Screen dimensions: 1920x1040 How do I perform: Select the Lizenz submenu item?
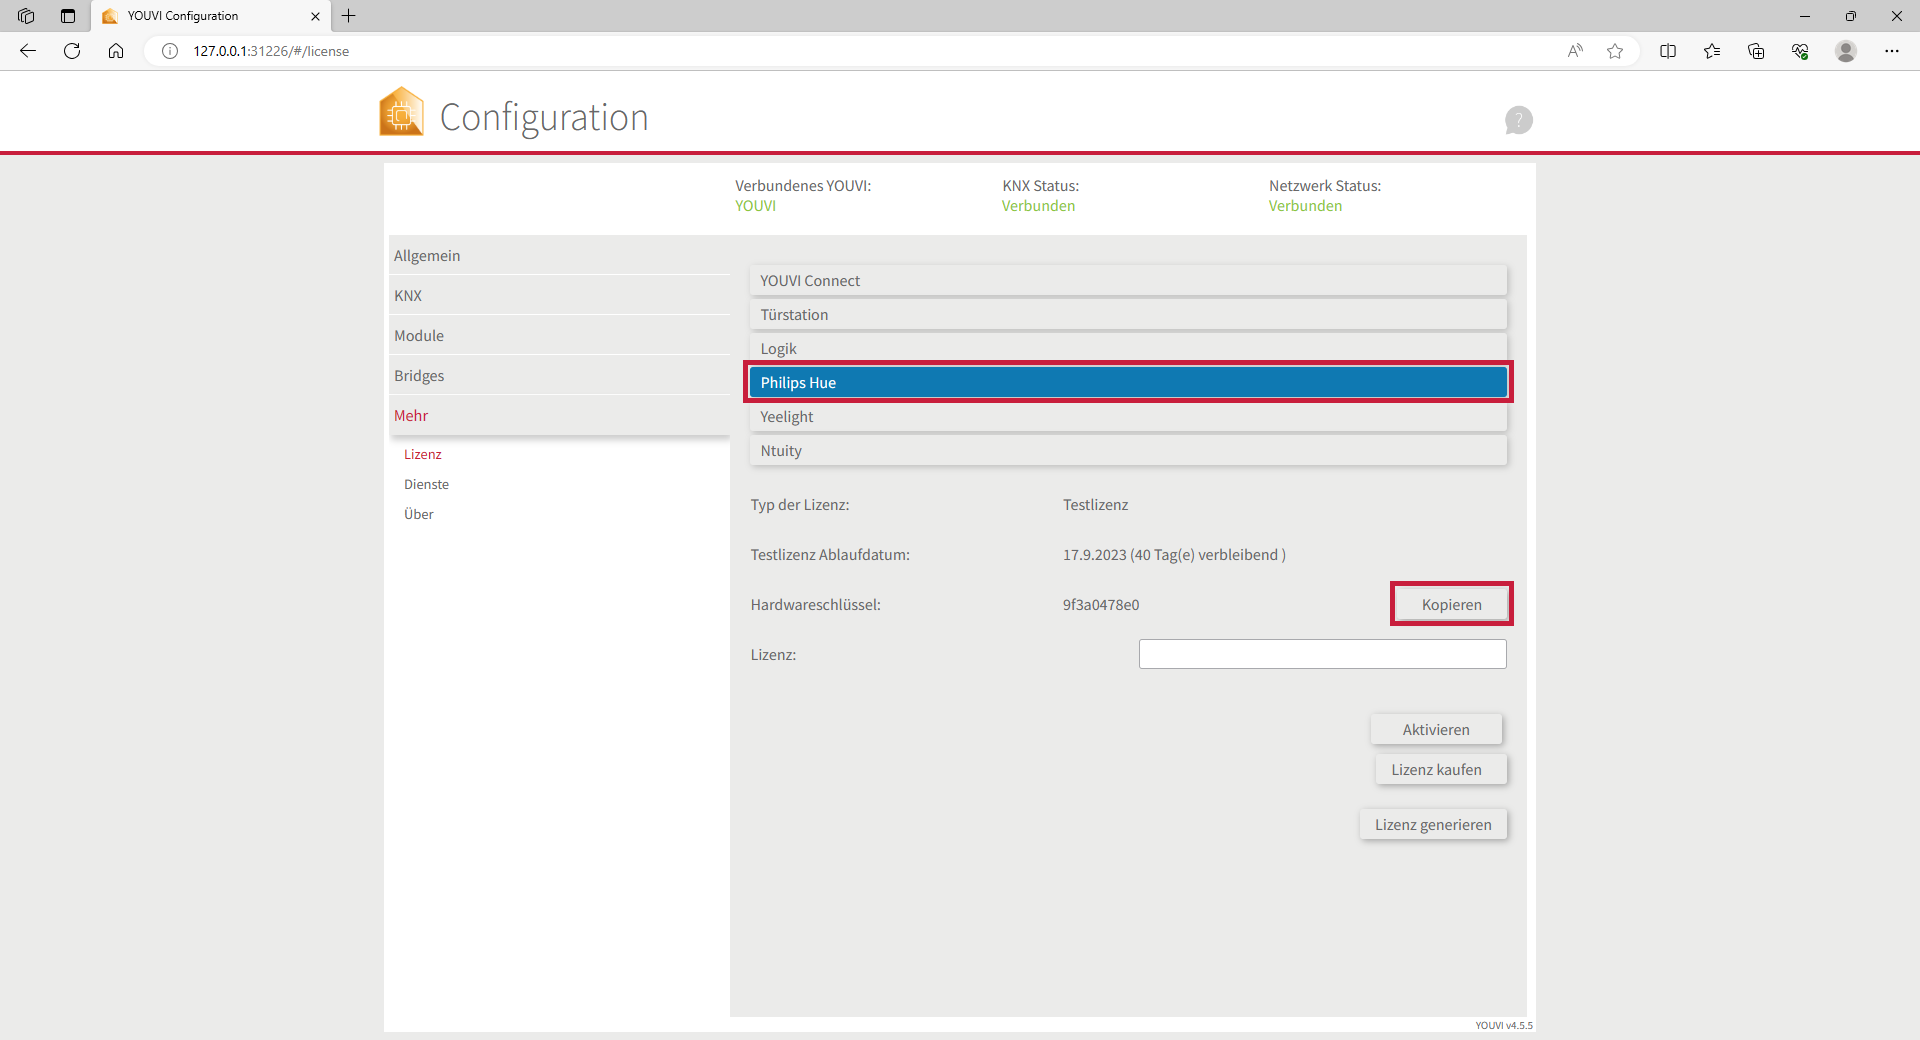423,454
